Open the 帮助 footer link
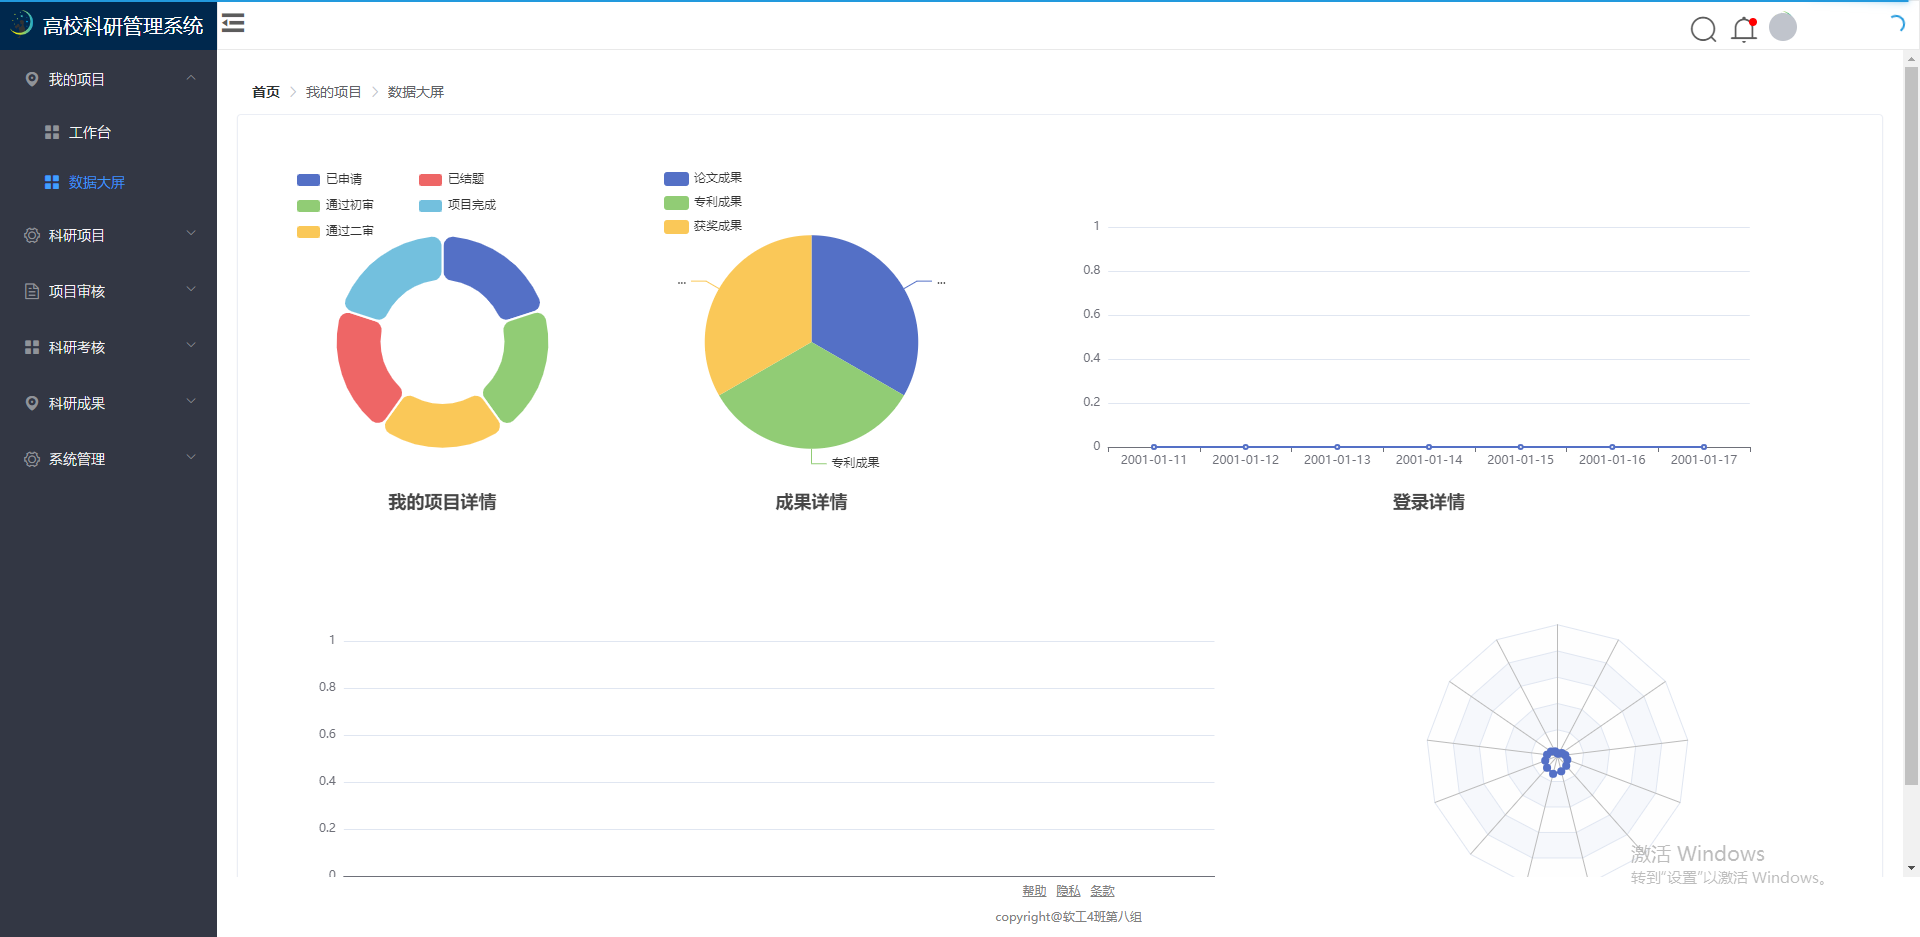This screenshot has height=937, width=1920. 1034,891
